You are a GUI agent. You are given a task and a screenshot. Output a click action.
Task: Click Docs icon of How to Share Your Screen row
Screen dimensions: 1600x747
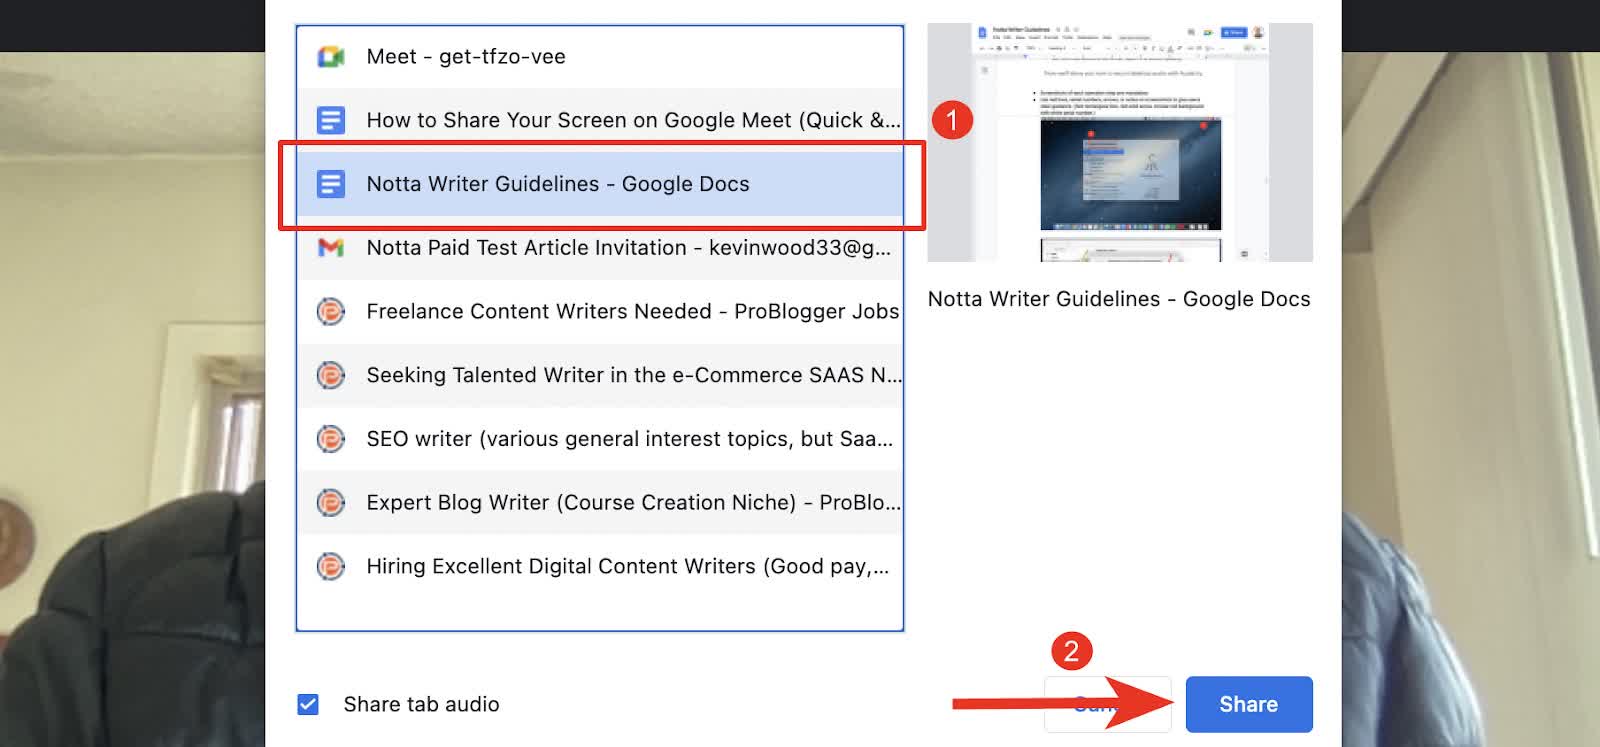click(x=330, y=121)
